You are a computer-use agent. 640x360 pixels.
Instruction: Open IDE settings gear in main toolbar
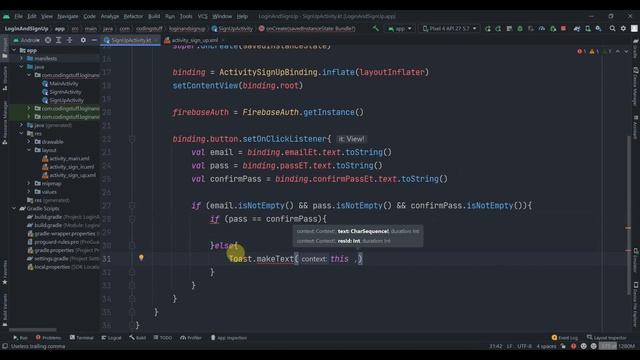(623, 29)
